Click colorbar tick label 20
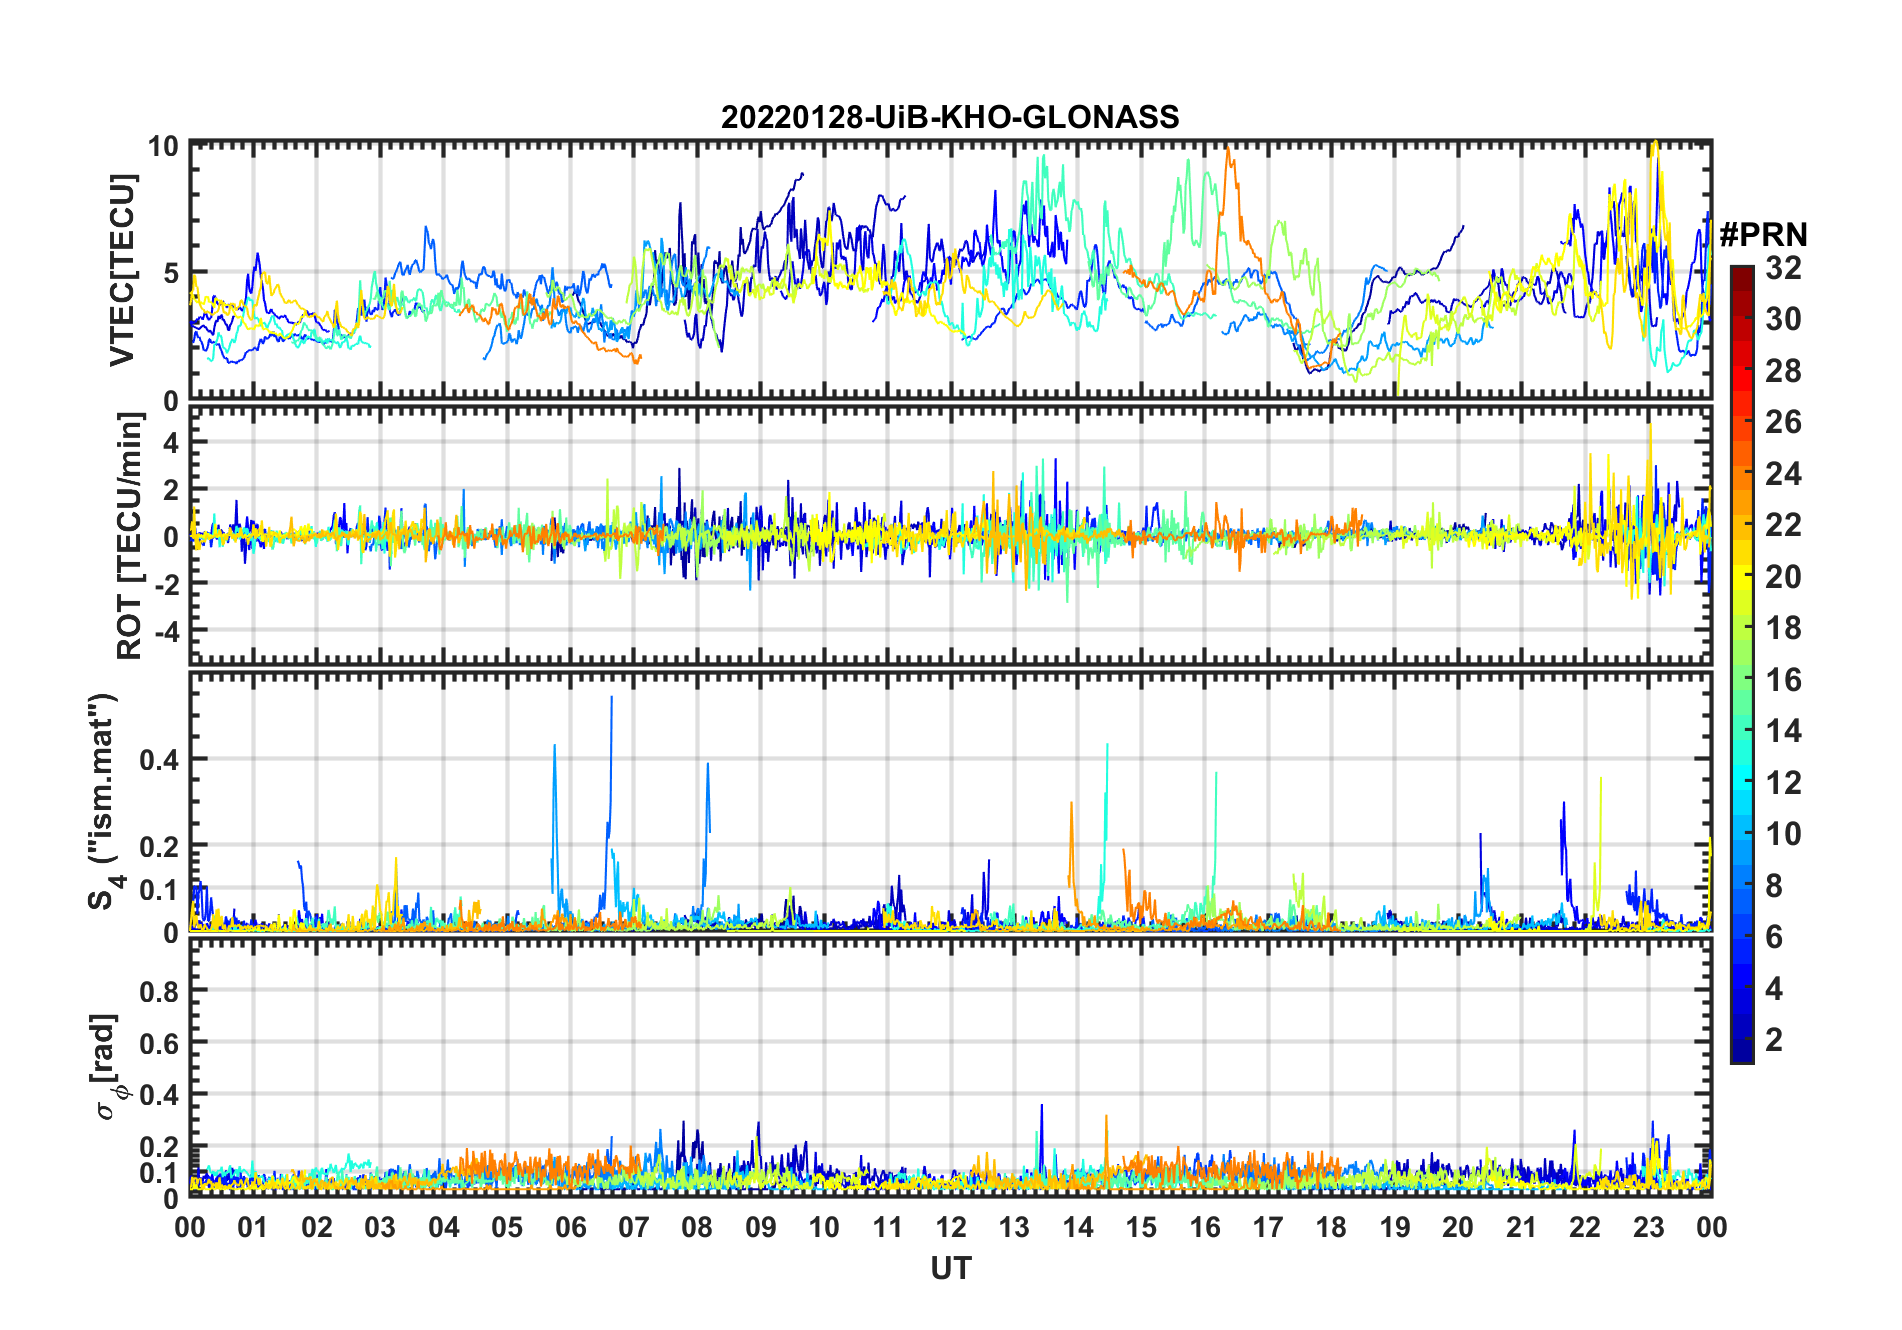Image resolution: width=1902 pixels, height=1330 pixels. 1783,577
